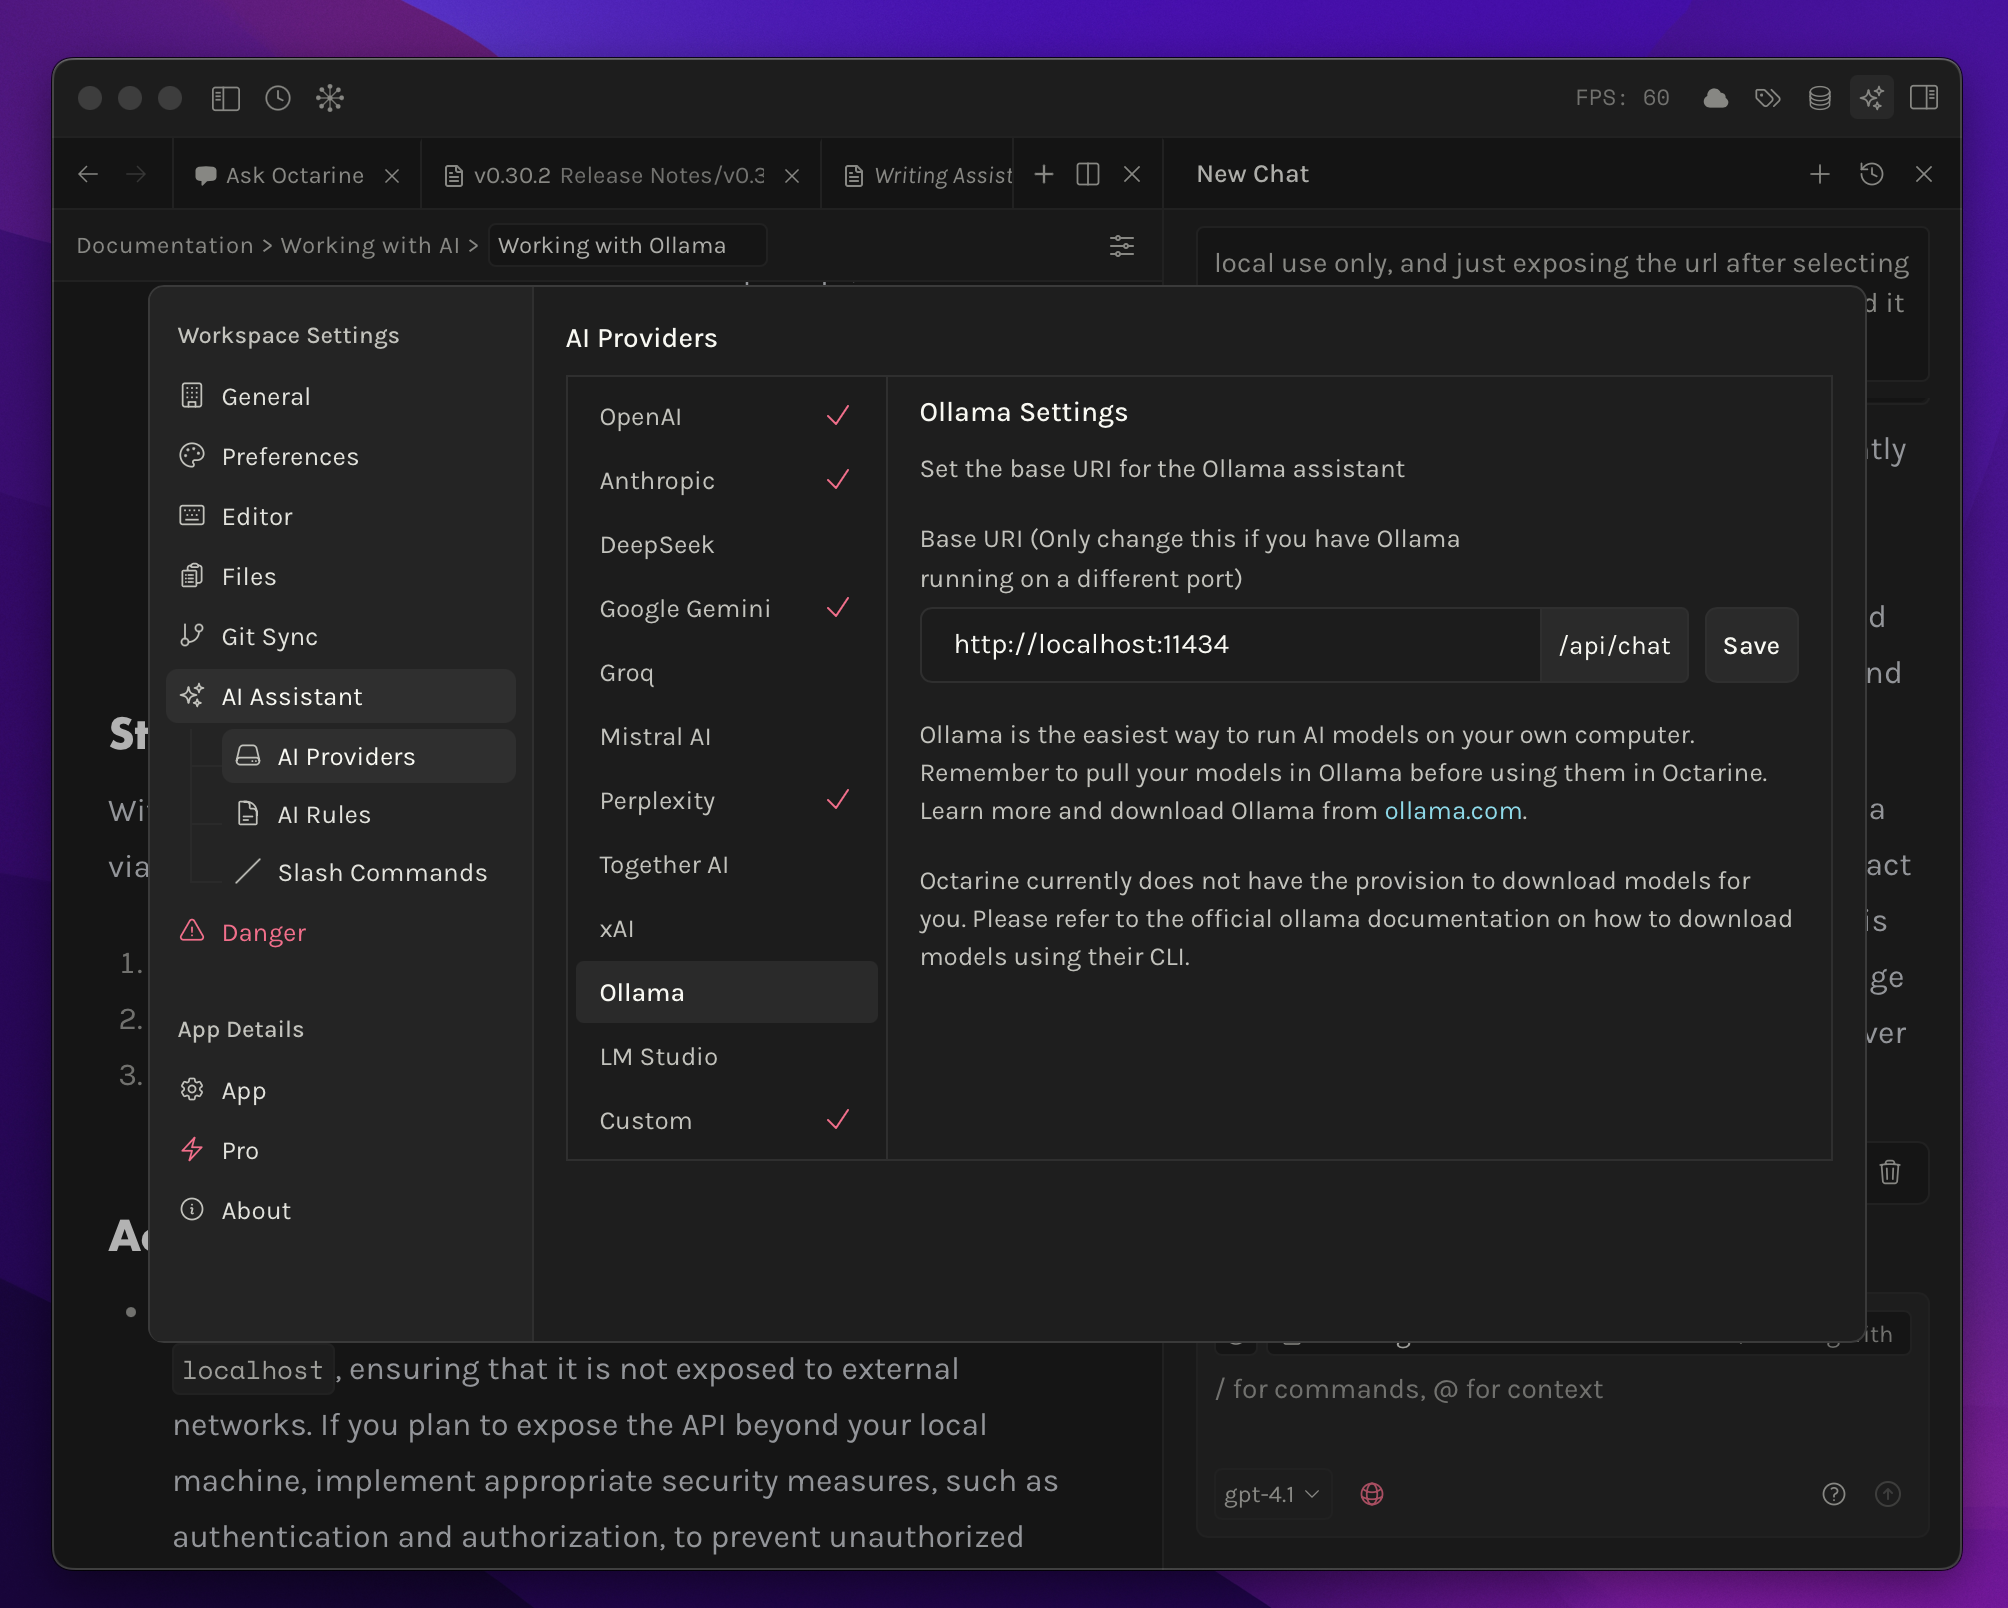Image resolution: width=2008 pixels, height=1608 pixels.
Task: Open chat history icon in New Chat panel
Action: coord(1872,174)
